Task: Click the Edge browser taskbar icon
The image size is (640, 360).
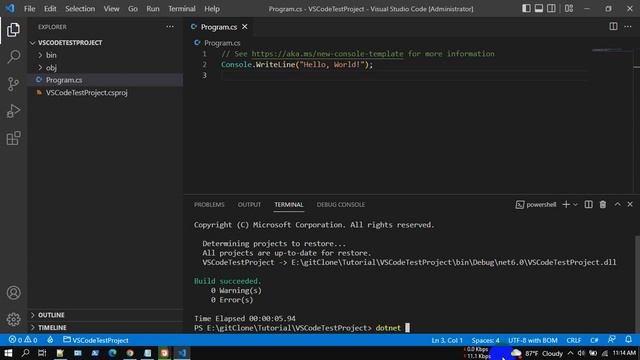Action: (x=112, y=353)
